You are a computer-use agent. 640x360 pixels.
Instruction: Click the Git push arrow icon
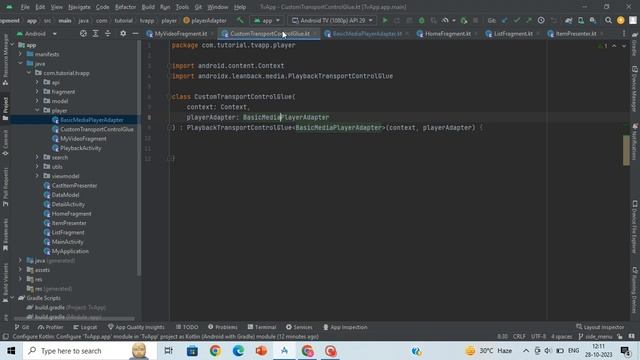pos(529,20)
